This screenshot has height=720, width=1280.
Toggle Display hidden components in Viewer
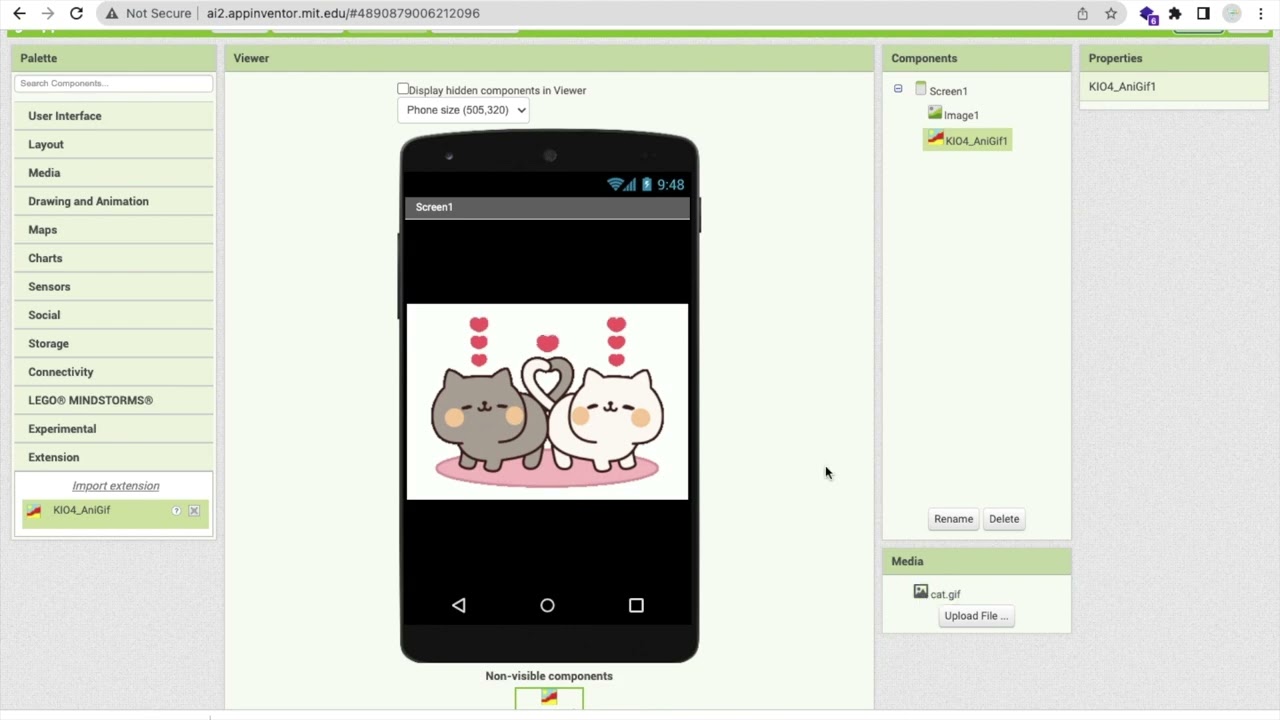click(403, 89)
